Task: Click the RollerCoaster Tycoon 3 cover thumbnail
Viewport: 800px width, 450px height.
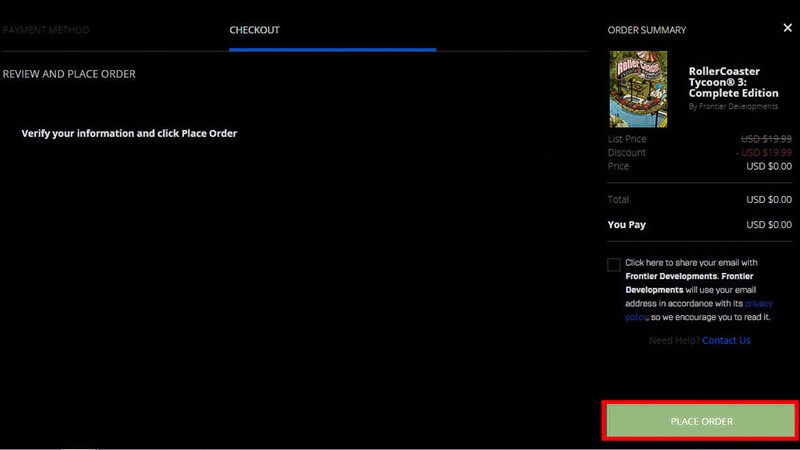Action: coord(638,89)
